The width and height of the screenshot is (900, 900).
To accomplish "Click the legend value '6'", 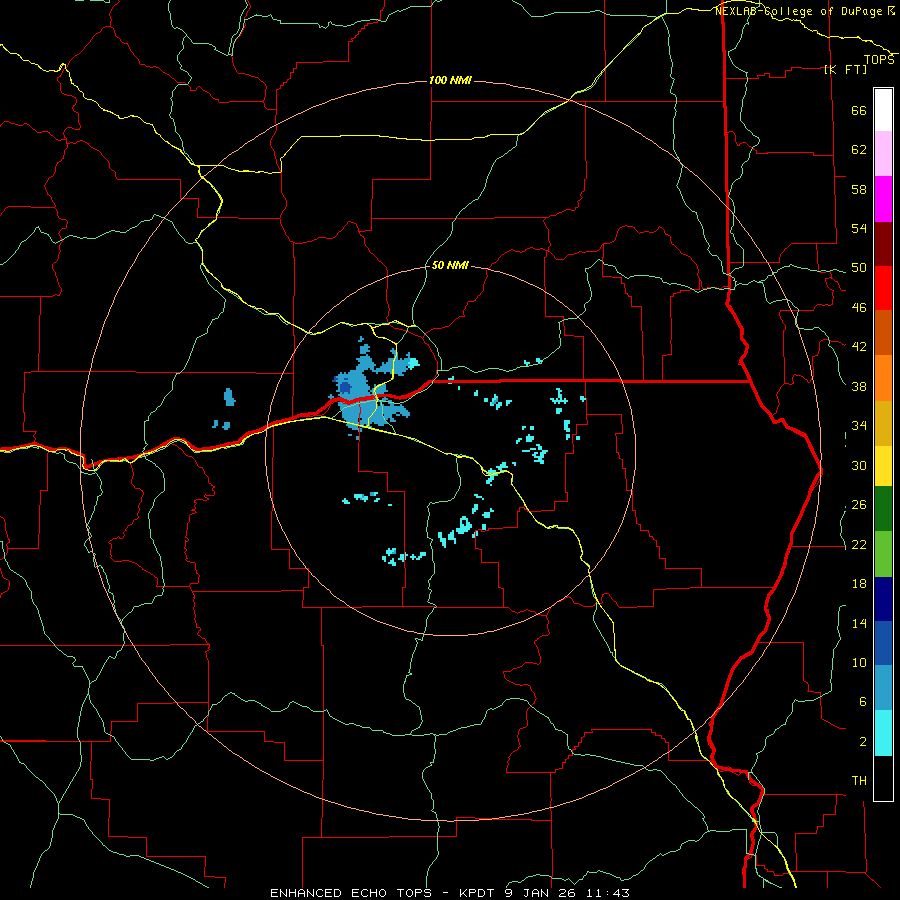I will (862, 703).
